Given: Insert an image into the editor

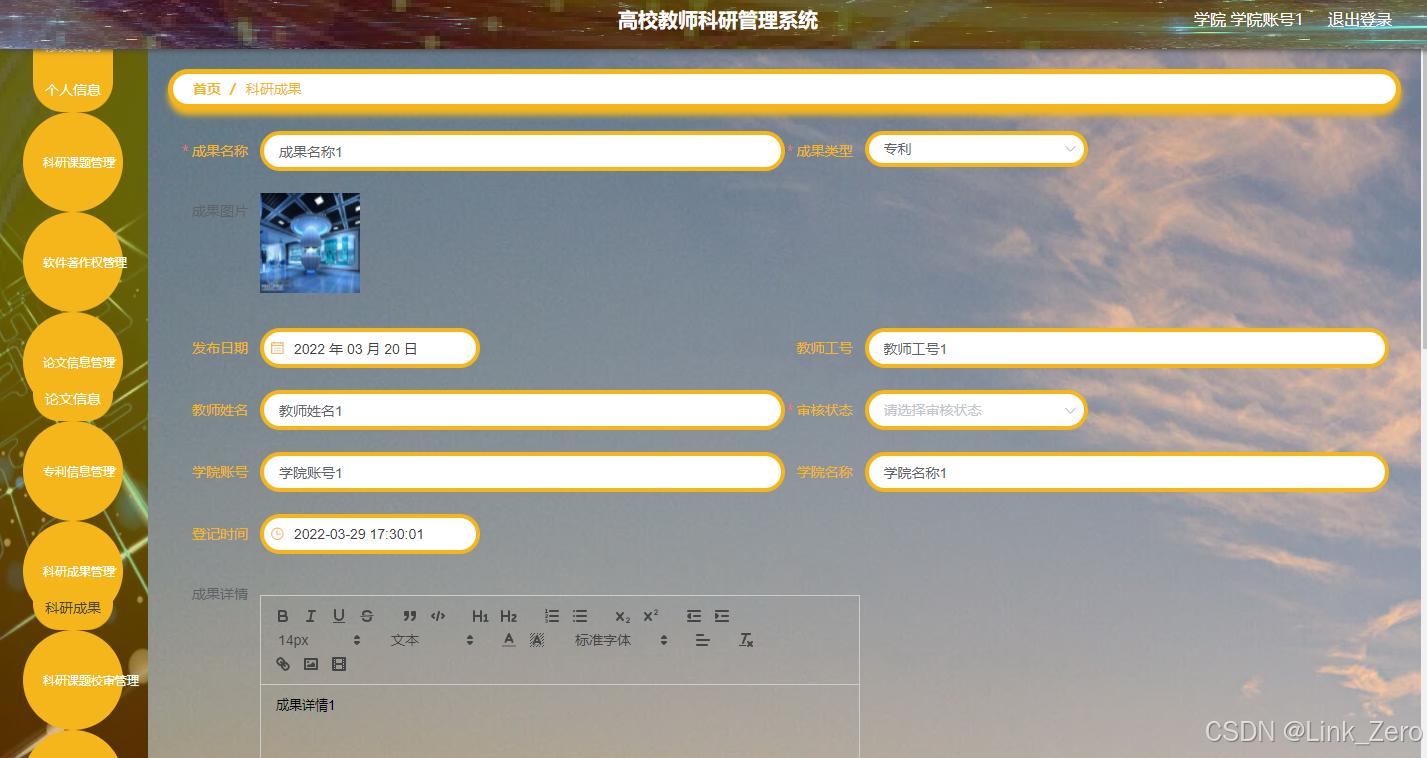Looking at the screenshot, I should [310, 663].
